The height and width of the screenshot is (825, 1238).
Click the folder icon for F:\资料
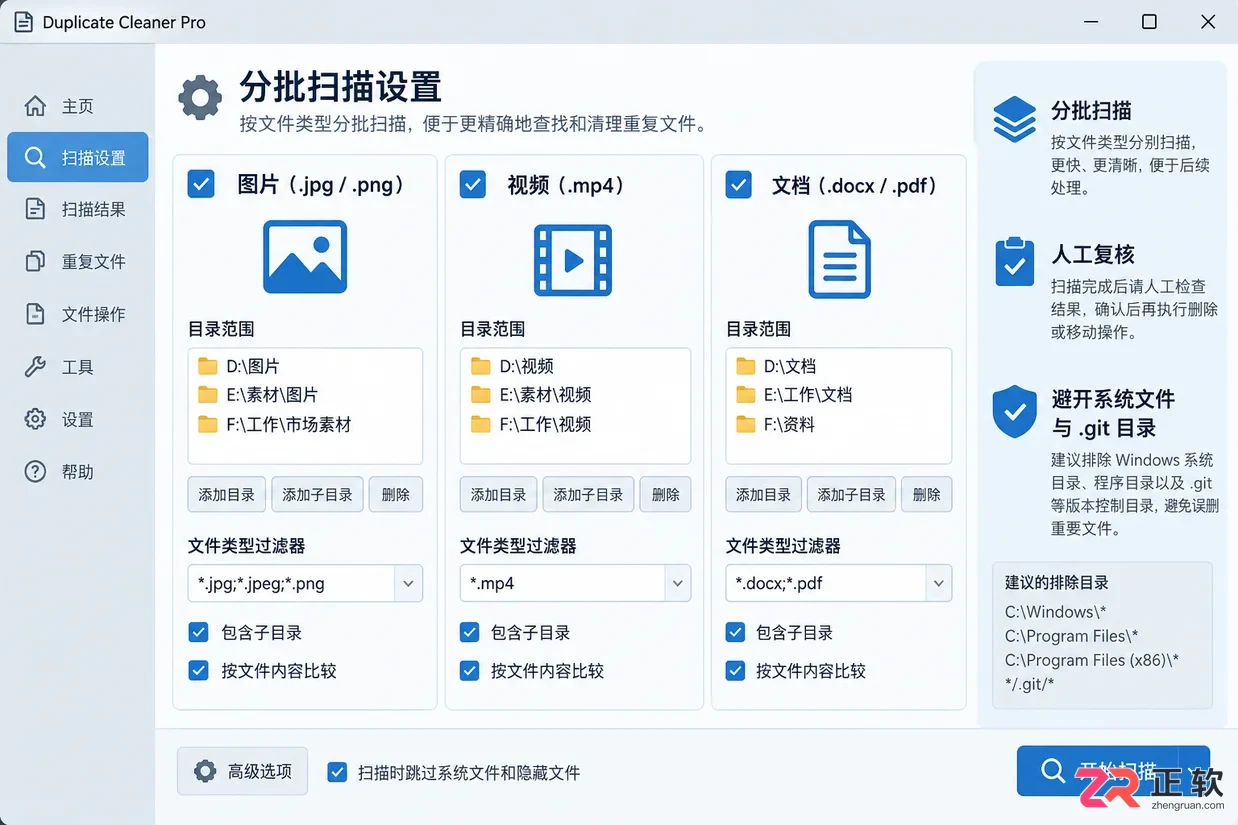pos(746,424)
